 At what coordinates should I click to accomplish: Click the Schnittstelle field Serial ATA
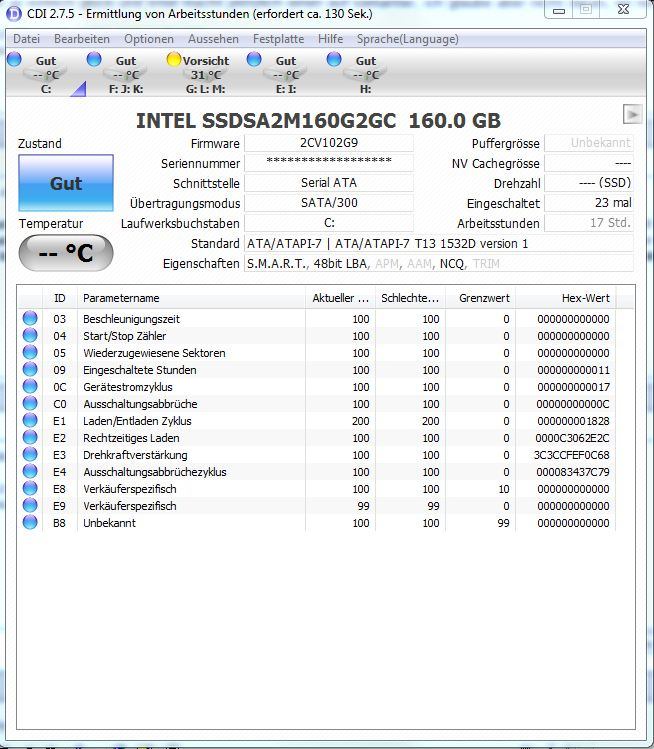[x=329, y=183]
